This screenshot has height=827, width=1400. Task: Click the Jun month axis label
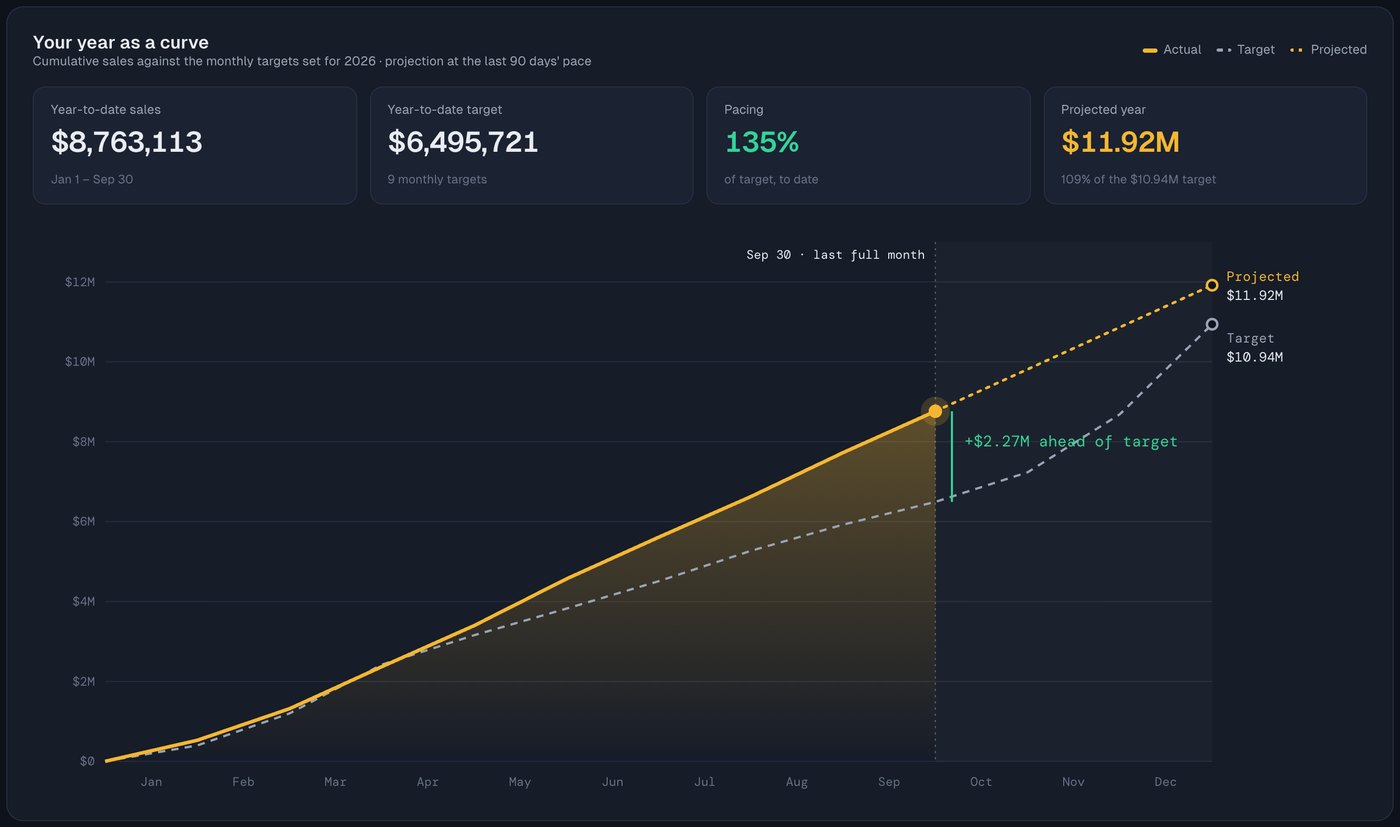click(612, 782)
